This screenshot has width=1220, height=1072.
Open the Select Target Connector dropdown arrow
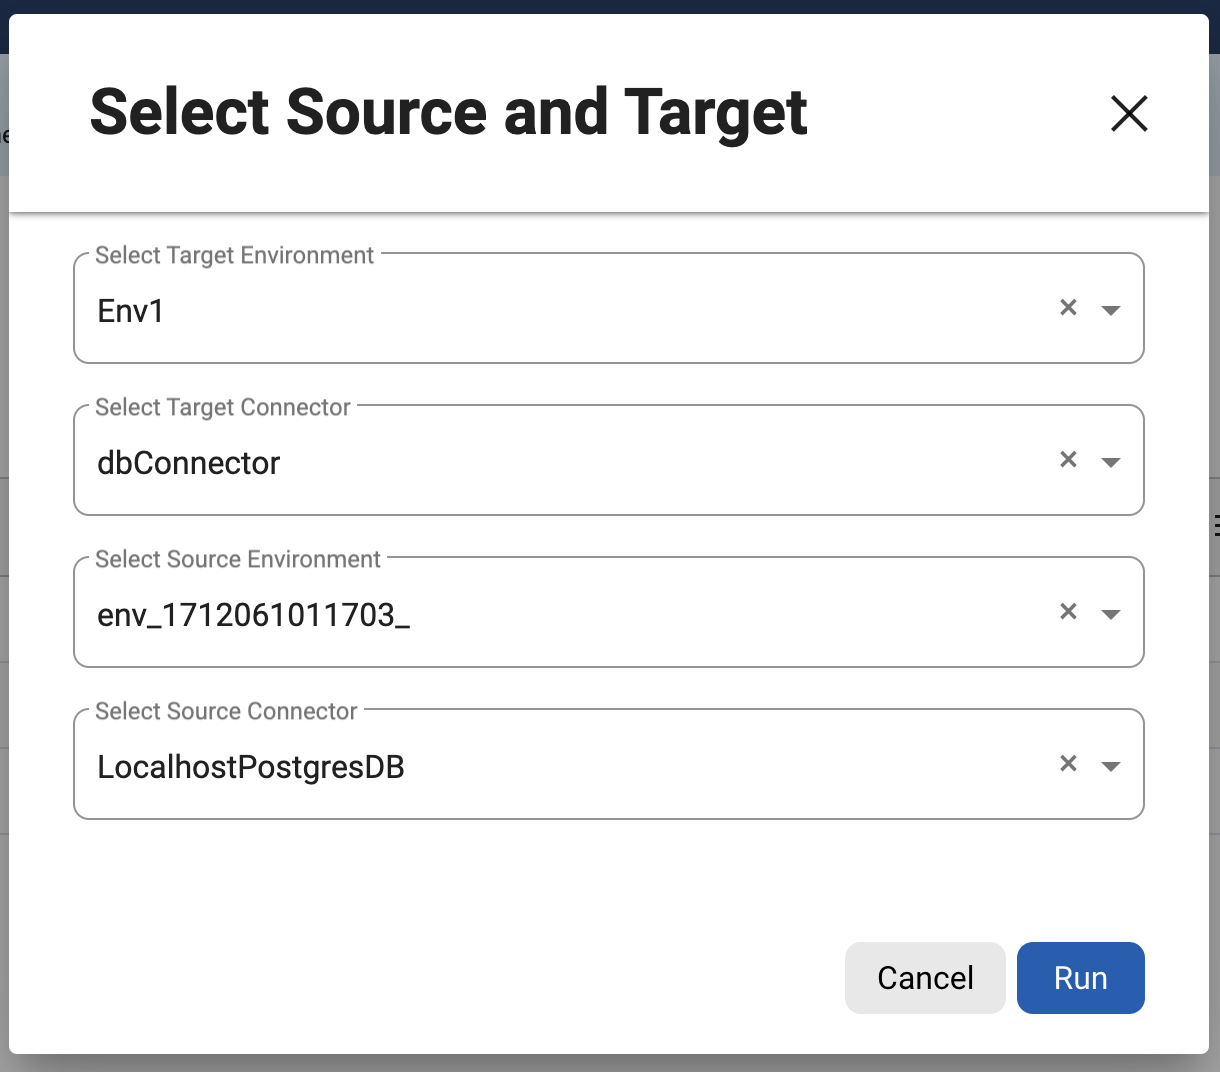[x=1110, y=462]
